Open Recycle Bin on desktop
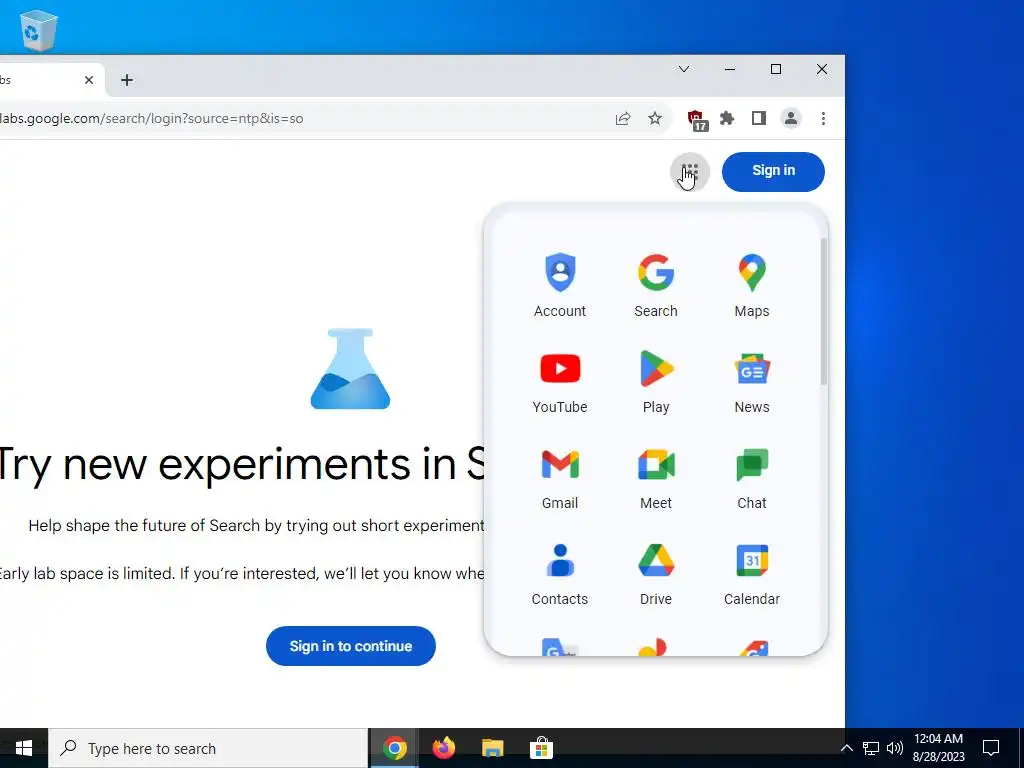The image size is (1024, 768). pyautogui.click(x=39, y=29)
